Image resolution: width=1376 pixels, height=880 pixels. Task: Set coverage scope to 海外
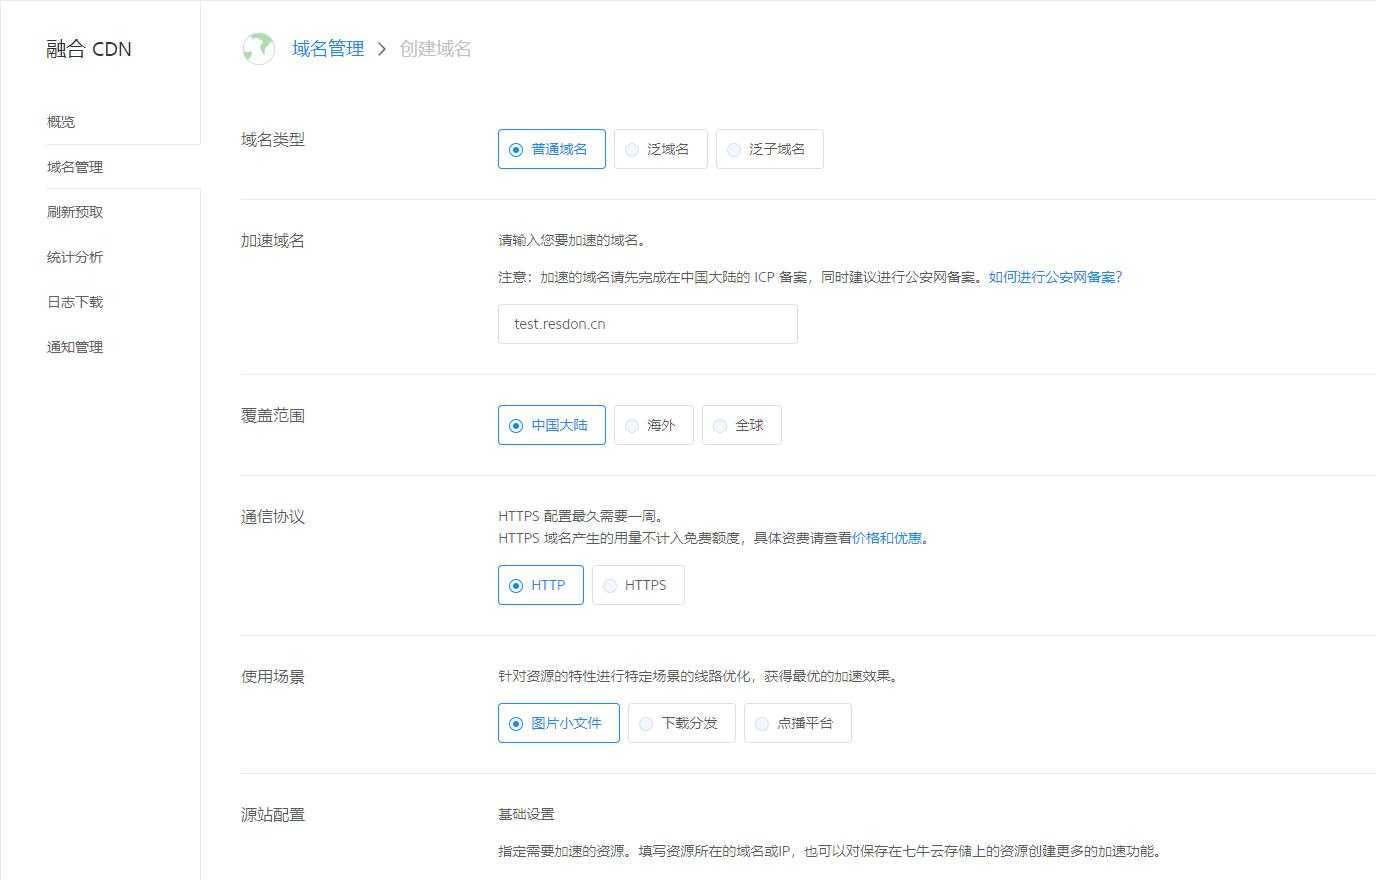653,424
